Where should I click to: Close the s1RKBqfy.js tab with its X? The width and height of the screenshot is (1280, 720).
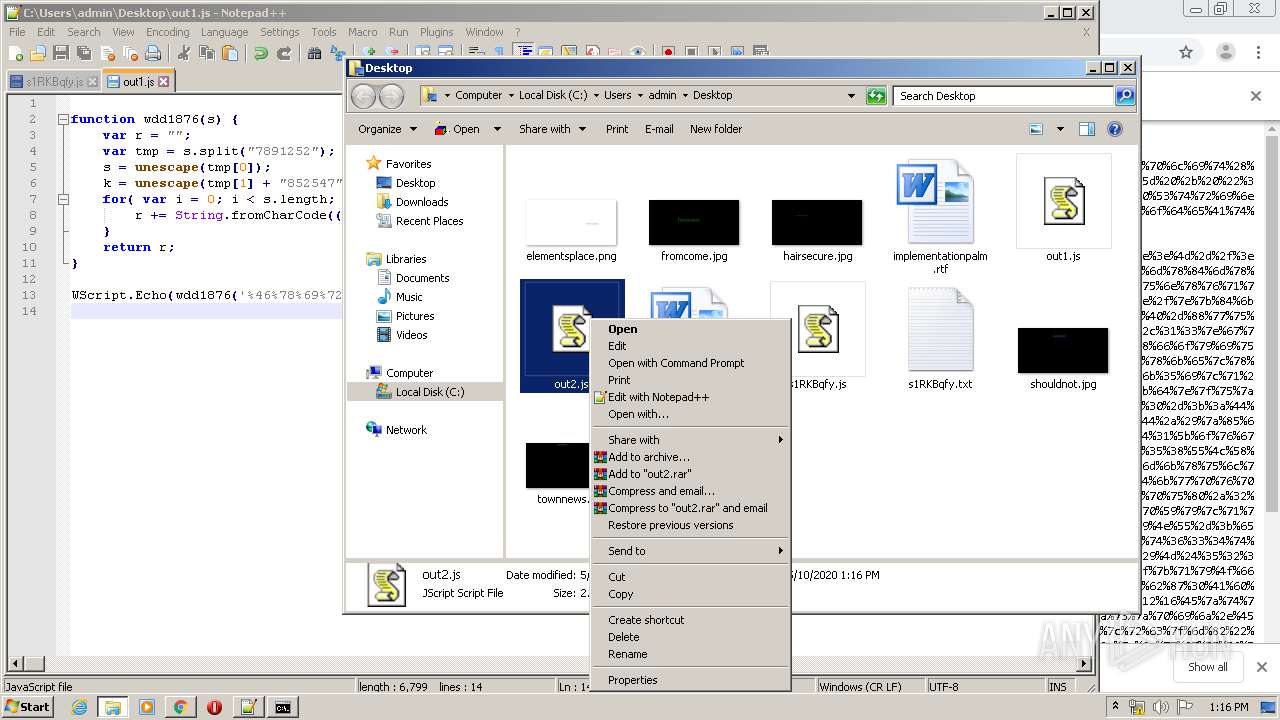pyautogui.click(x=92, y=82)
